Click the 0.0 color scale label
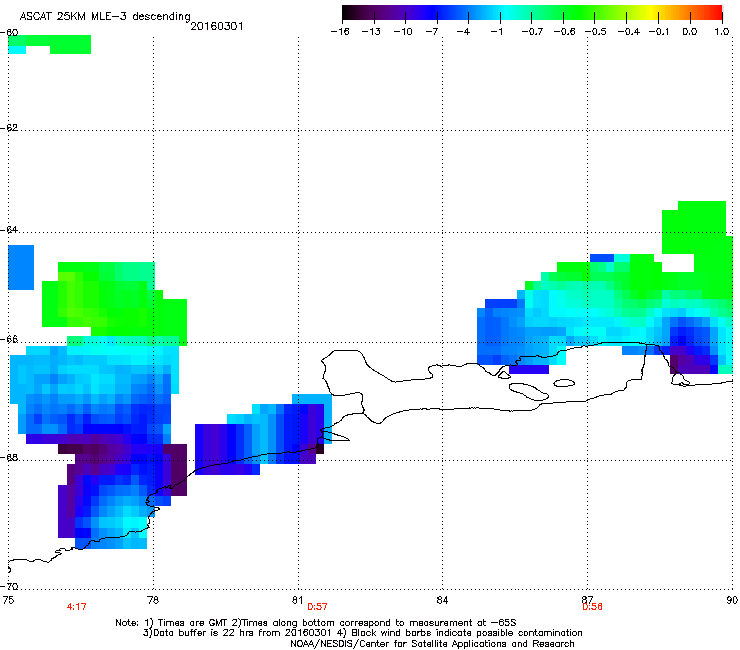Image resolution: width=740 pixels, height=650 pixels. (x=690, y=32)
